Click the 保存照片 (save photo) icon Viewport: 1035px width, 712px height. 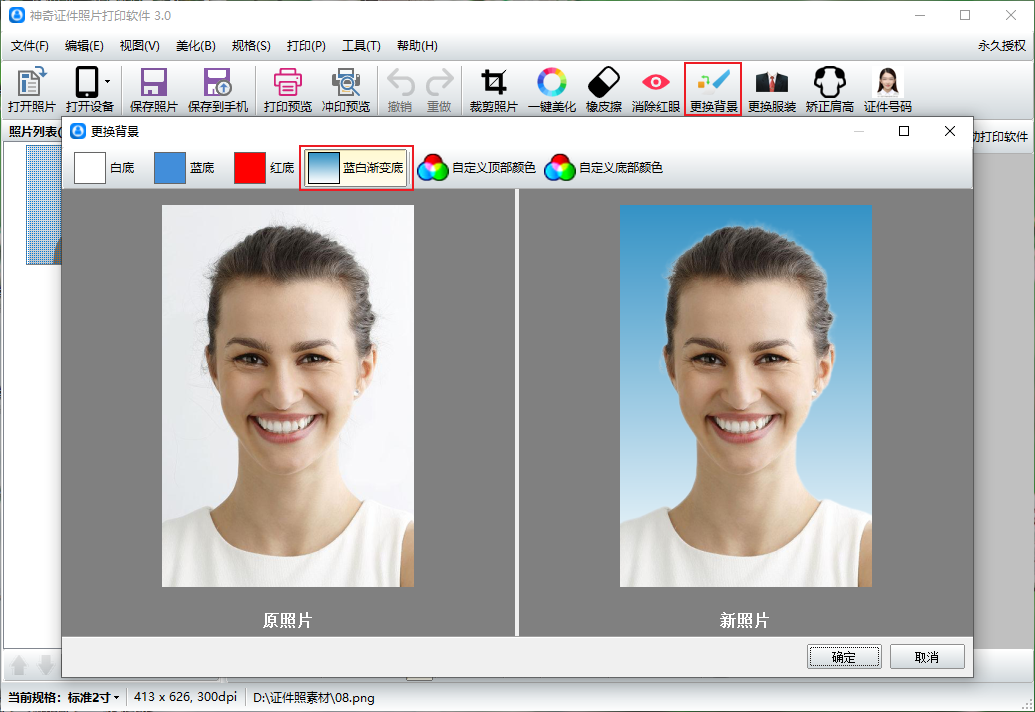tap(153, 89)
